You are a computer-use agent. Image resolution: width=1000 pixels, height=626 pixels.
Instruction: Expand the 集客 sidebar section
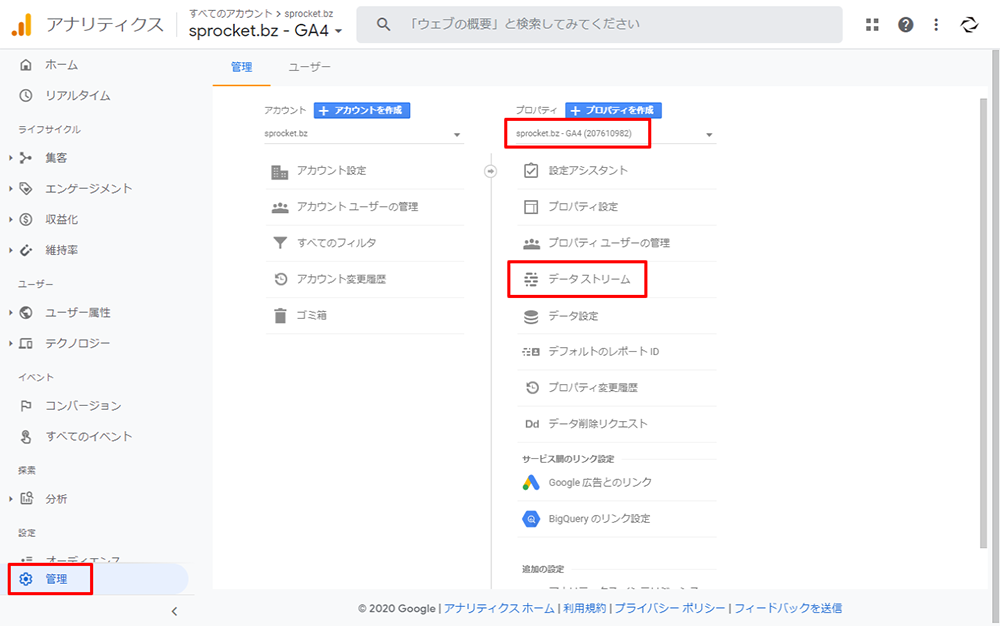tap(11, 157)
